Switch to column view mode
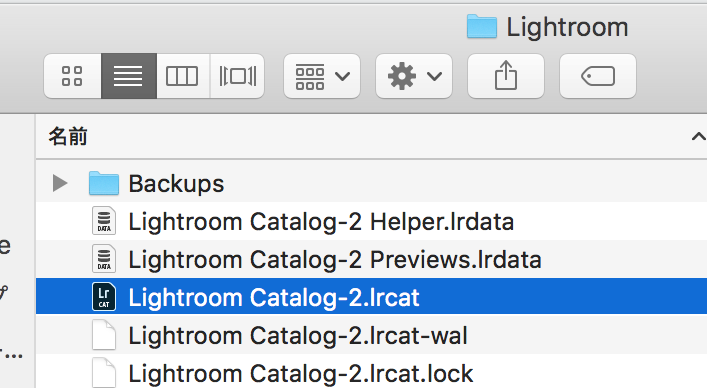 (x=183, y=76)
